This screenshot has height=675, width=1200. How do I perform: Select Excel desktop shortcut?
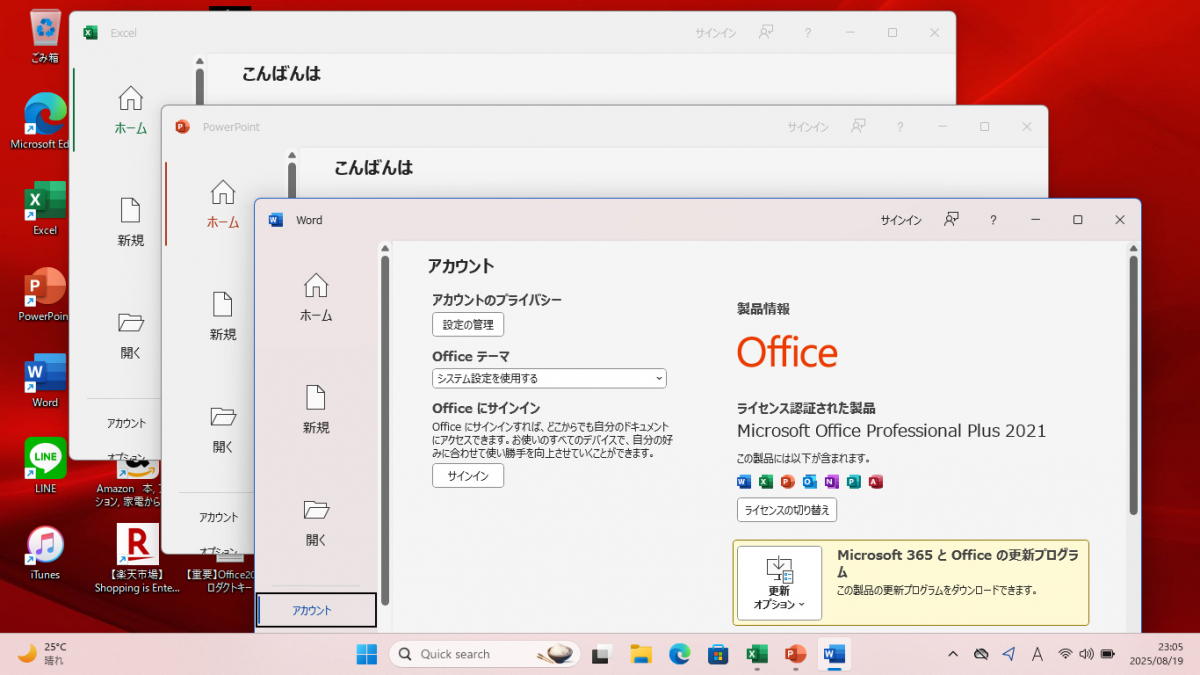click(45, 208)
